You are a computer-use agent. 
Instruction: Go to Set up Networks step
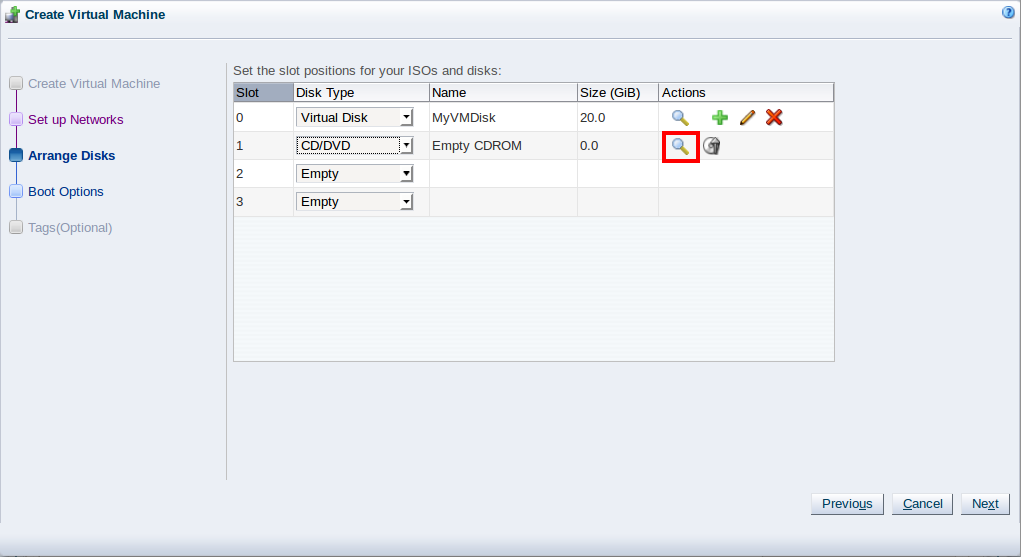click(x=76, y=119)
